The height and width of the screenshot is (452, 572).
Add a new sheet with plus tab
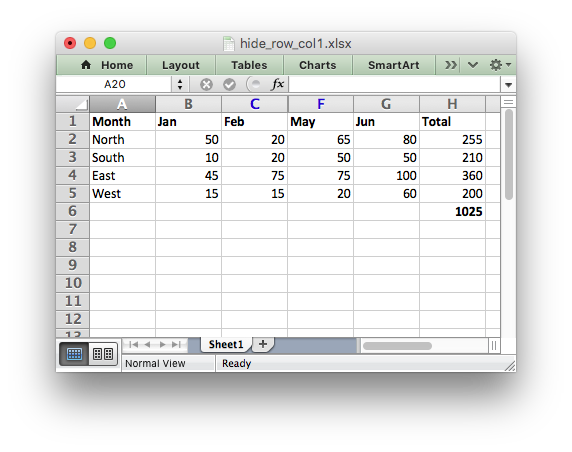[263, 344]
